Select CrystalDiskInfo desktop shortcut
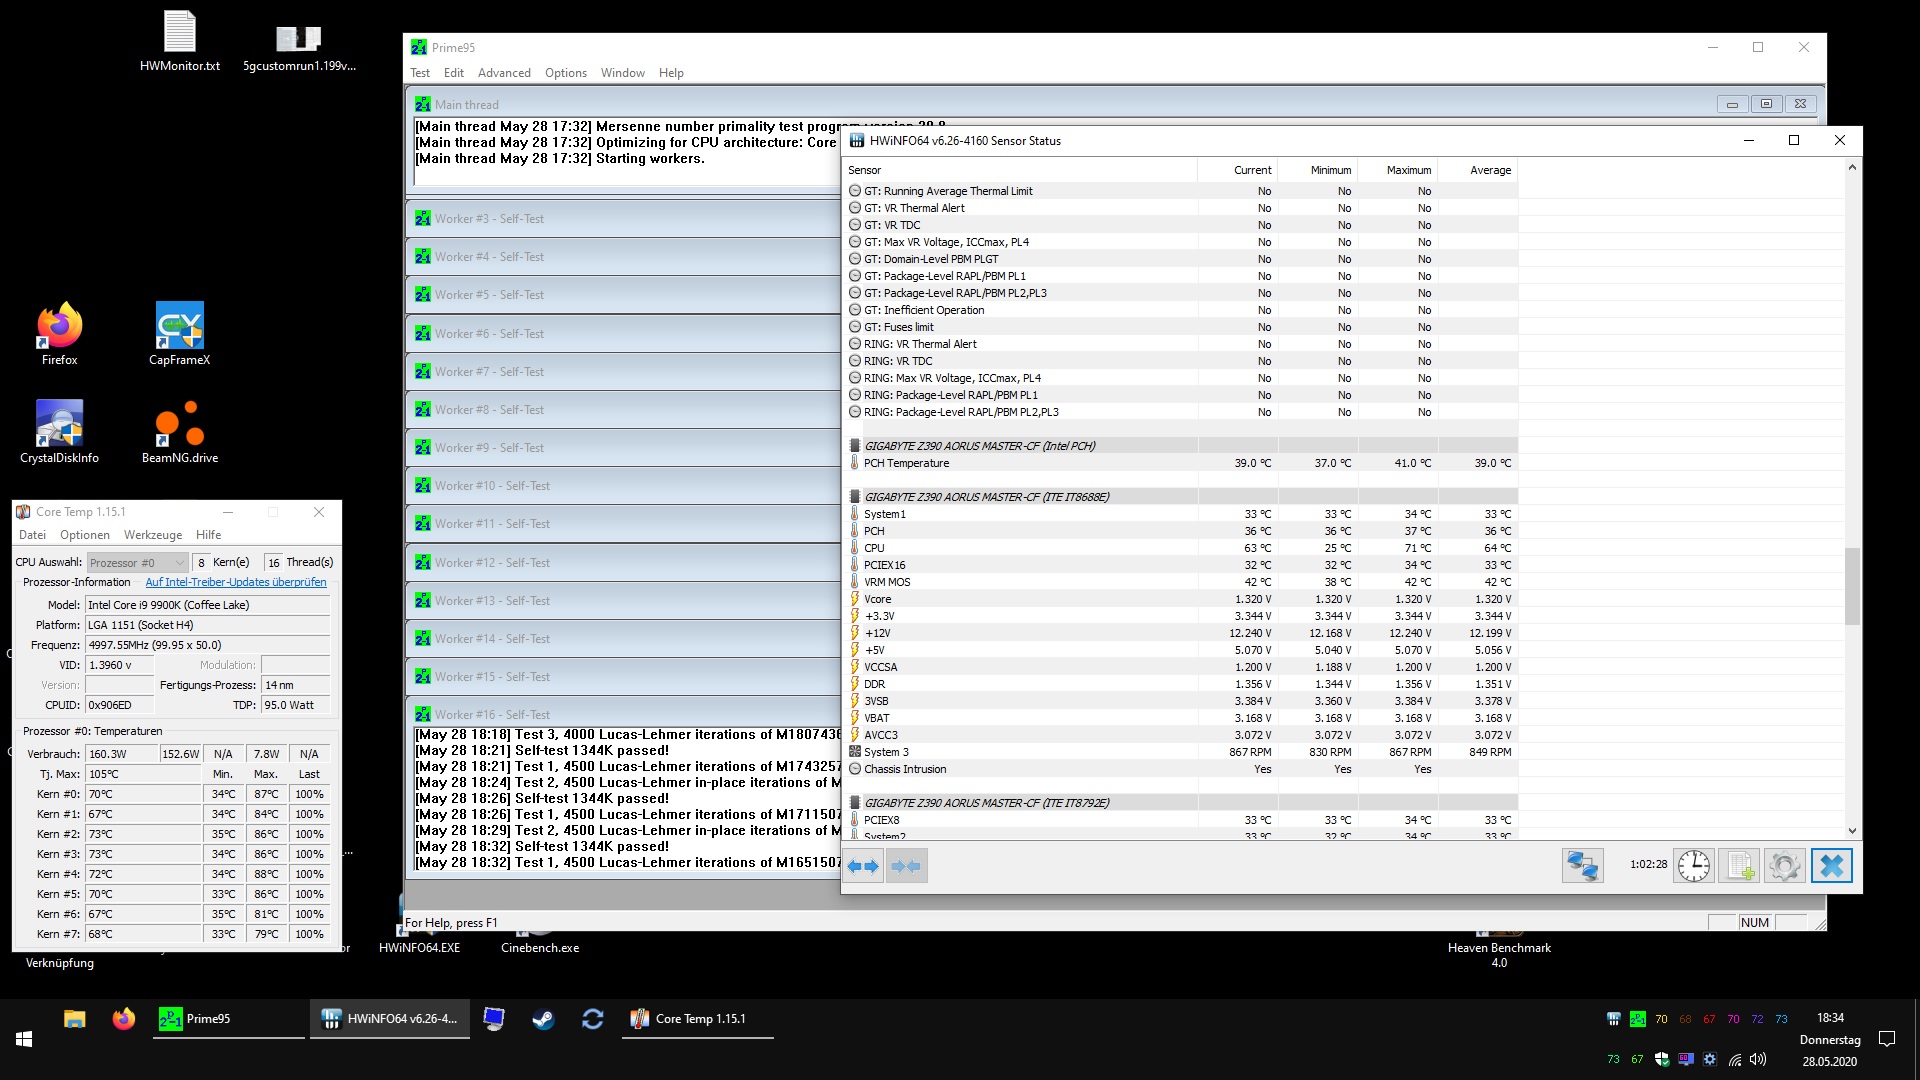 click(59, 432)
